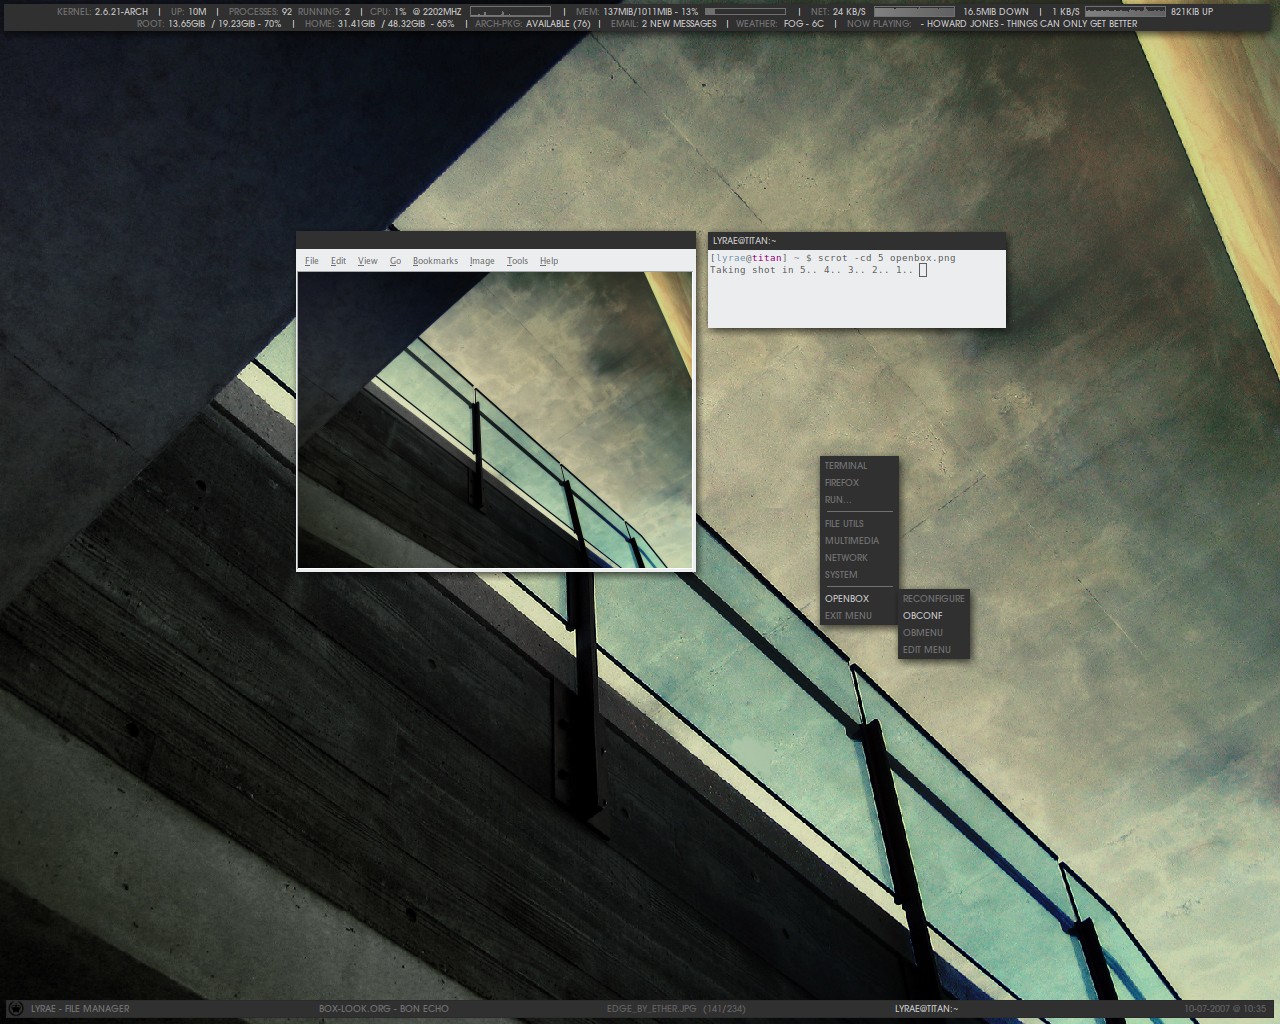Click the desktop icon at taskbar left edge
Image resolution: width=1280 pixels, height=1024 pixels.
tap(15, 1008)
